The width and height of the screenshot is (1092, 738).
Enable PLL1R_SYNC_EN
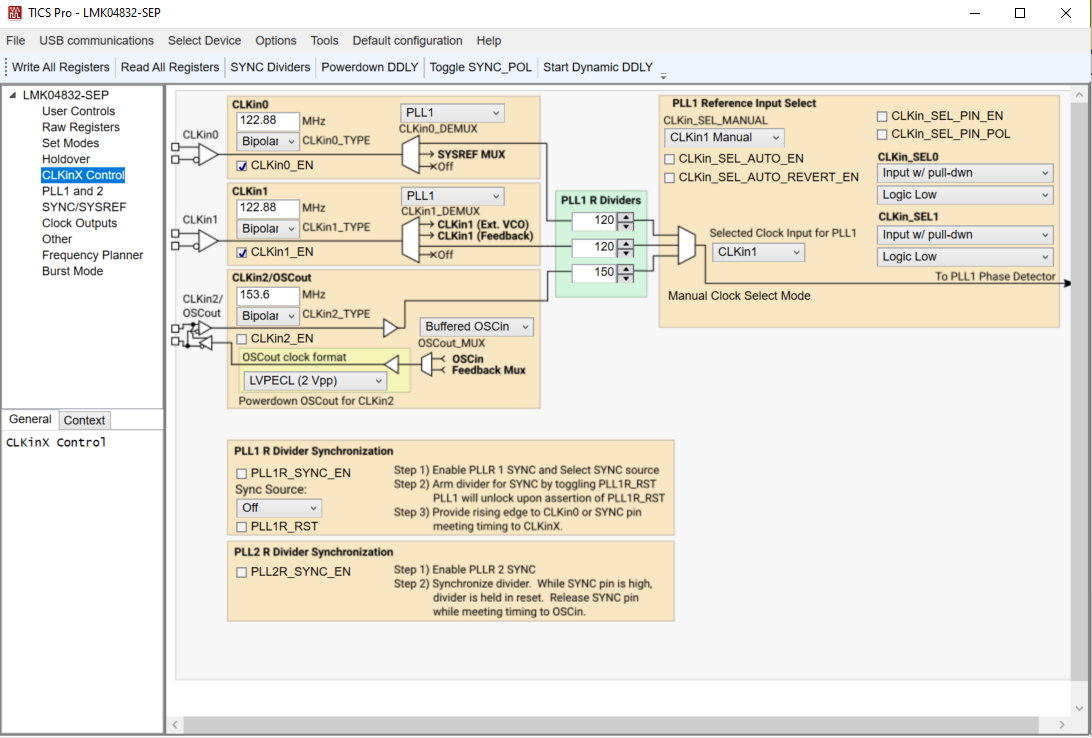pyautogui.click(x=240, y=473)
